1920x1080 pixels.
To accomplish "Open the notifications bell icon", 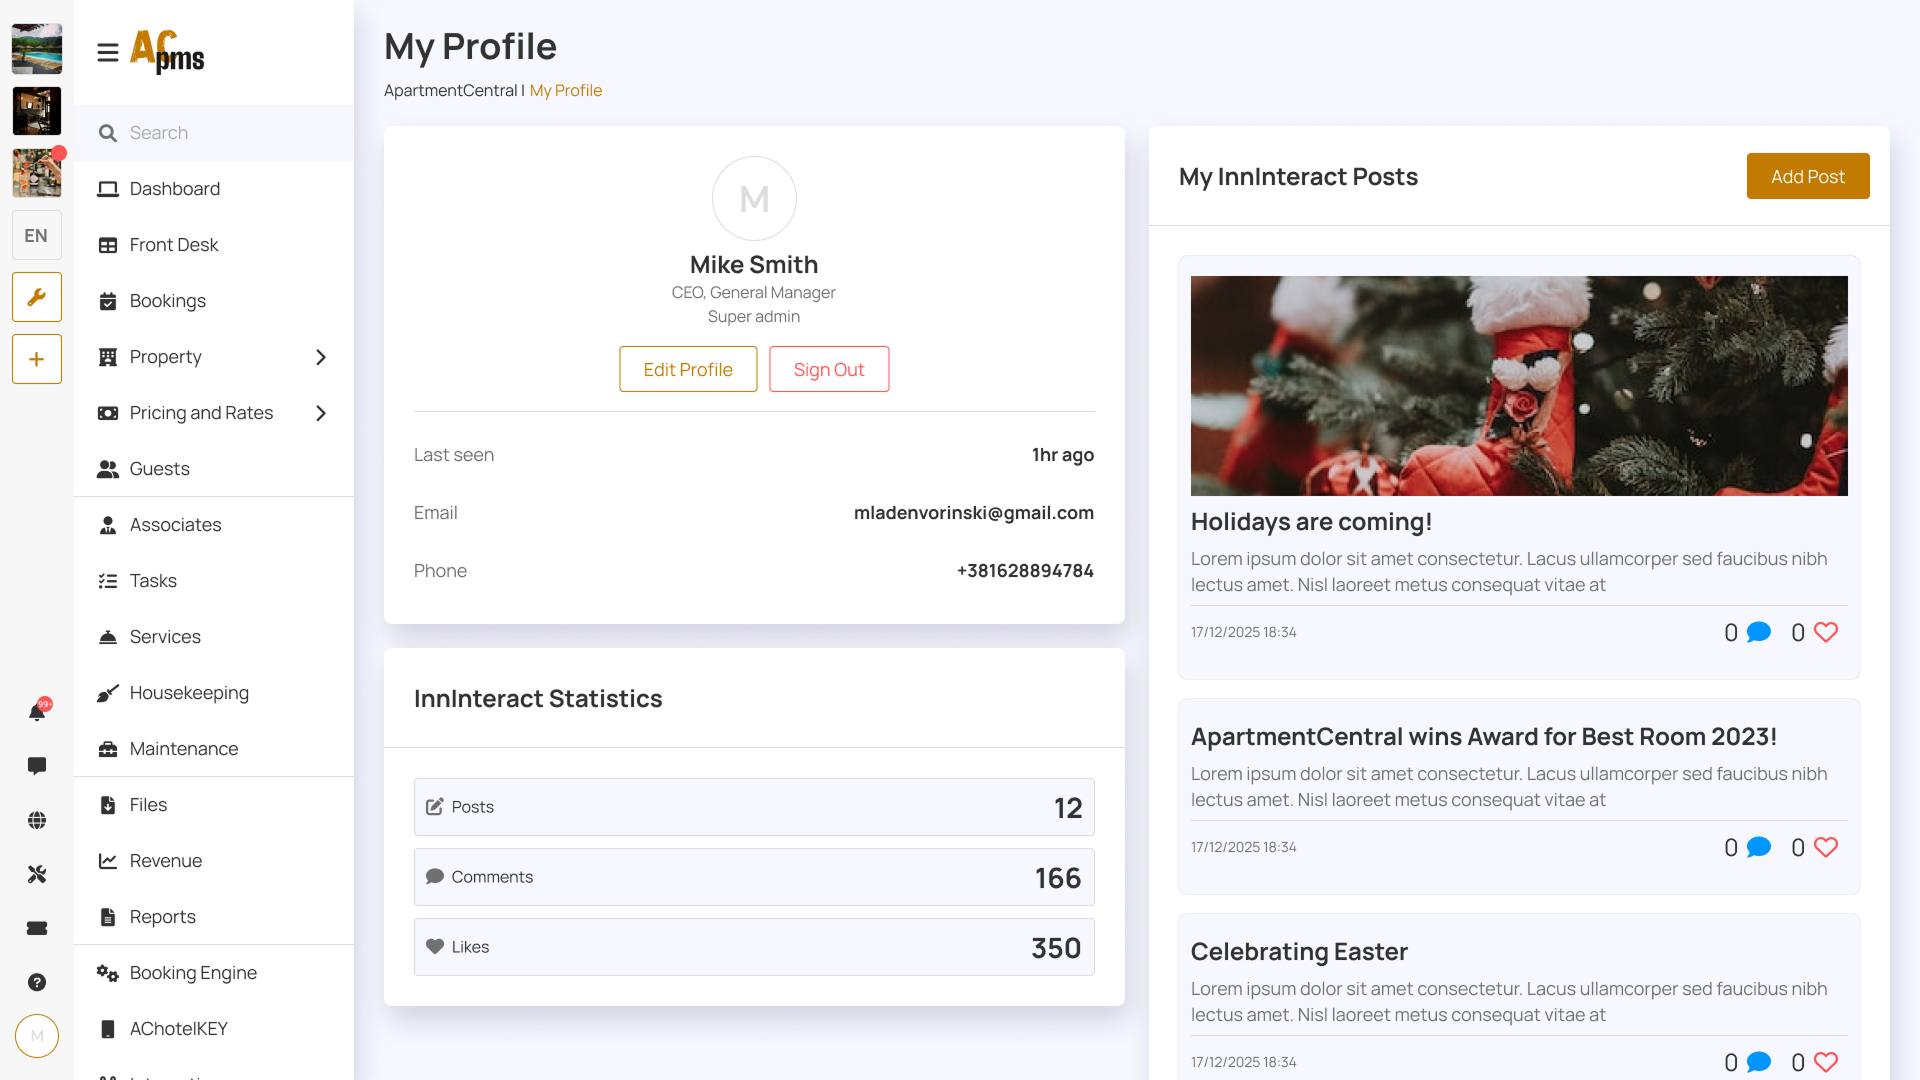I will 37,711.
